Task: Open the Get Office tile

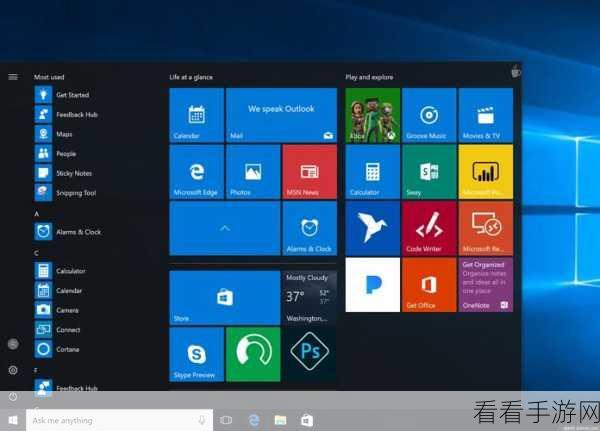Action: point(429,285)
